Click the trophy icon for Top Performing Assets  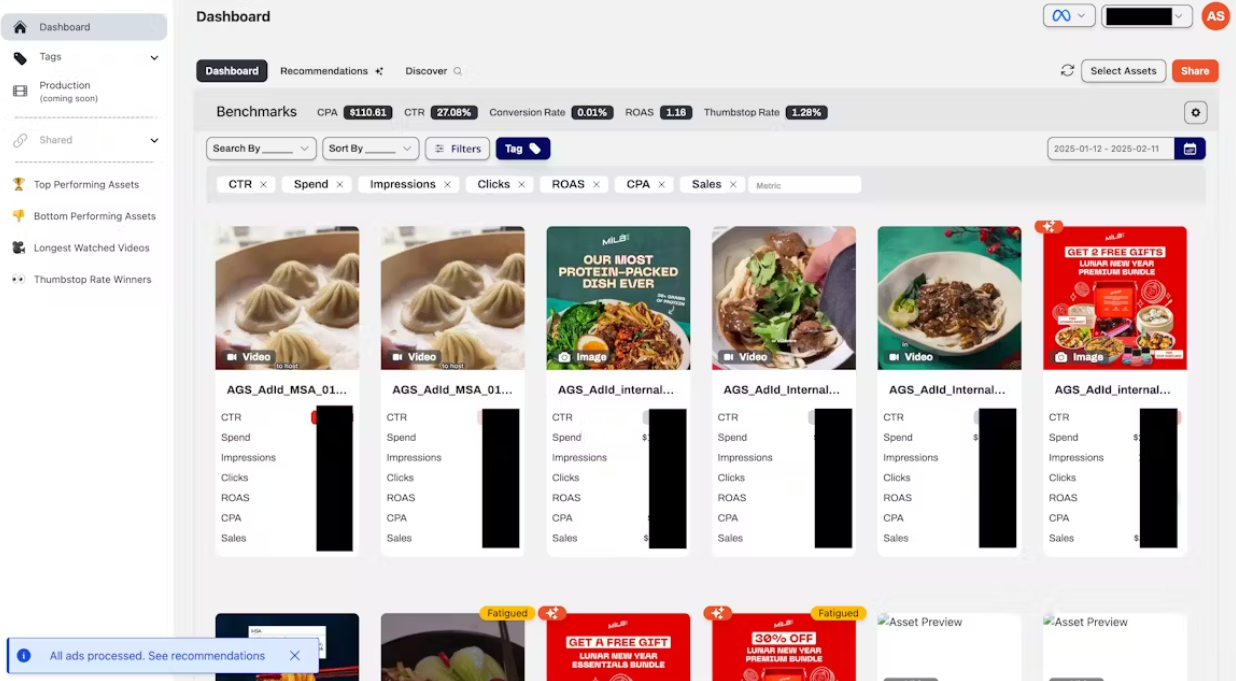[19, 184]
